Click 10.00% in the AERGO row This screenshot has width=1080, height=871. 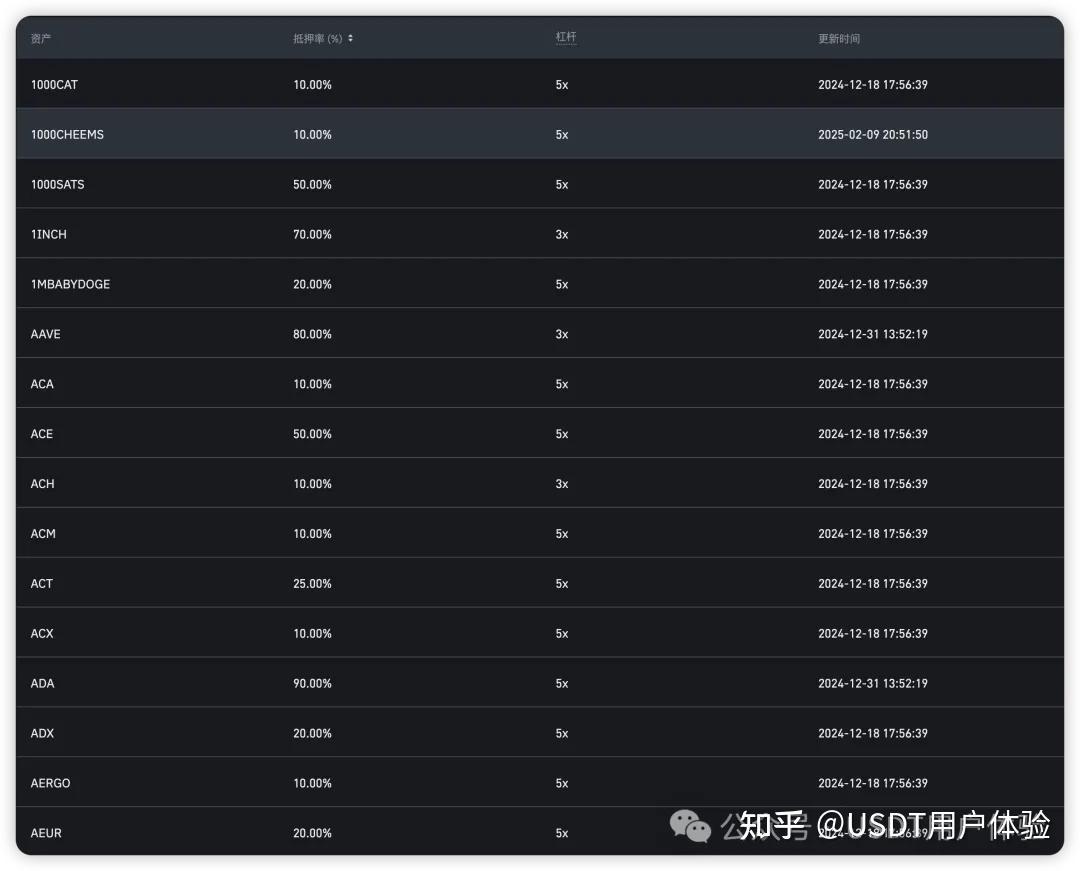pos(313,784)
